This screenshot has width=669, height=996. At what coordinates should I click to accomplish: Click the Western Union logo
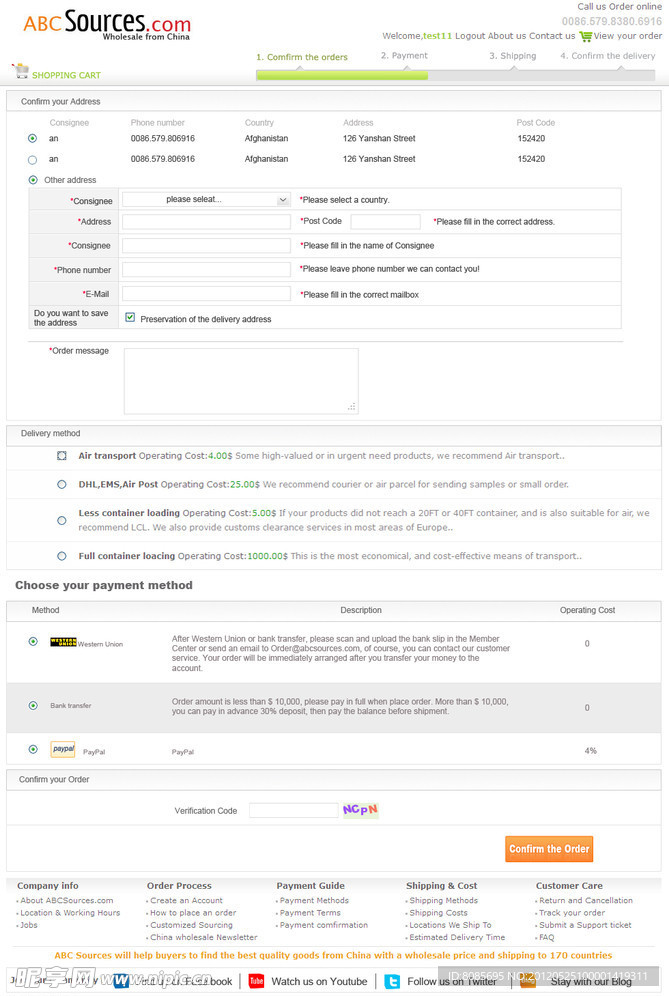click(63, 642)
